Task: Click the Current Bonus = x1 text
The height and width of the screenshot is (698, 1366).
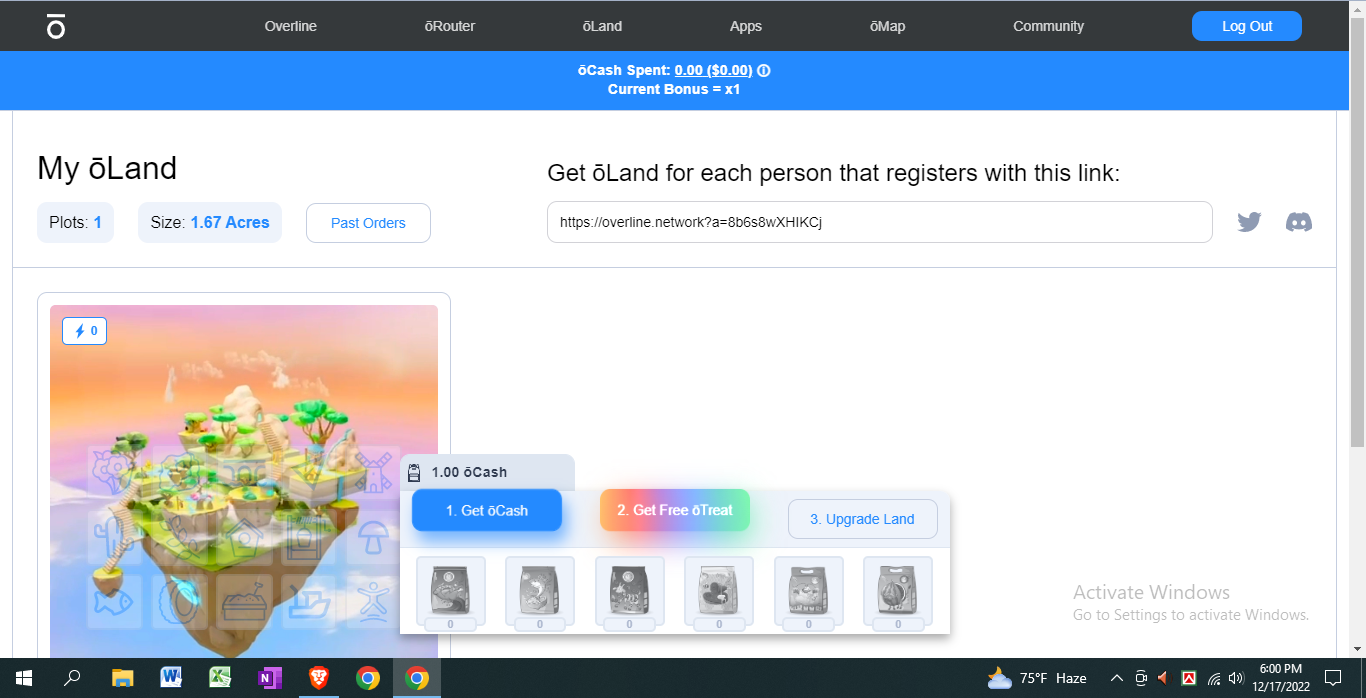Action: tap(674, 89)
